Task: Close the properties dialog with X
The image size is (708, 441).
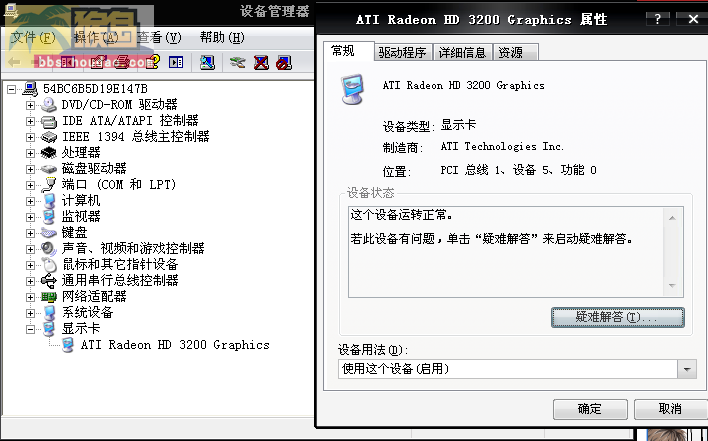Action: (693, 19)
